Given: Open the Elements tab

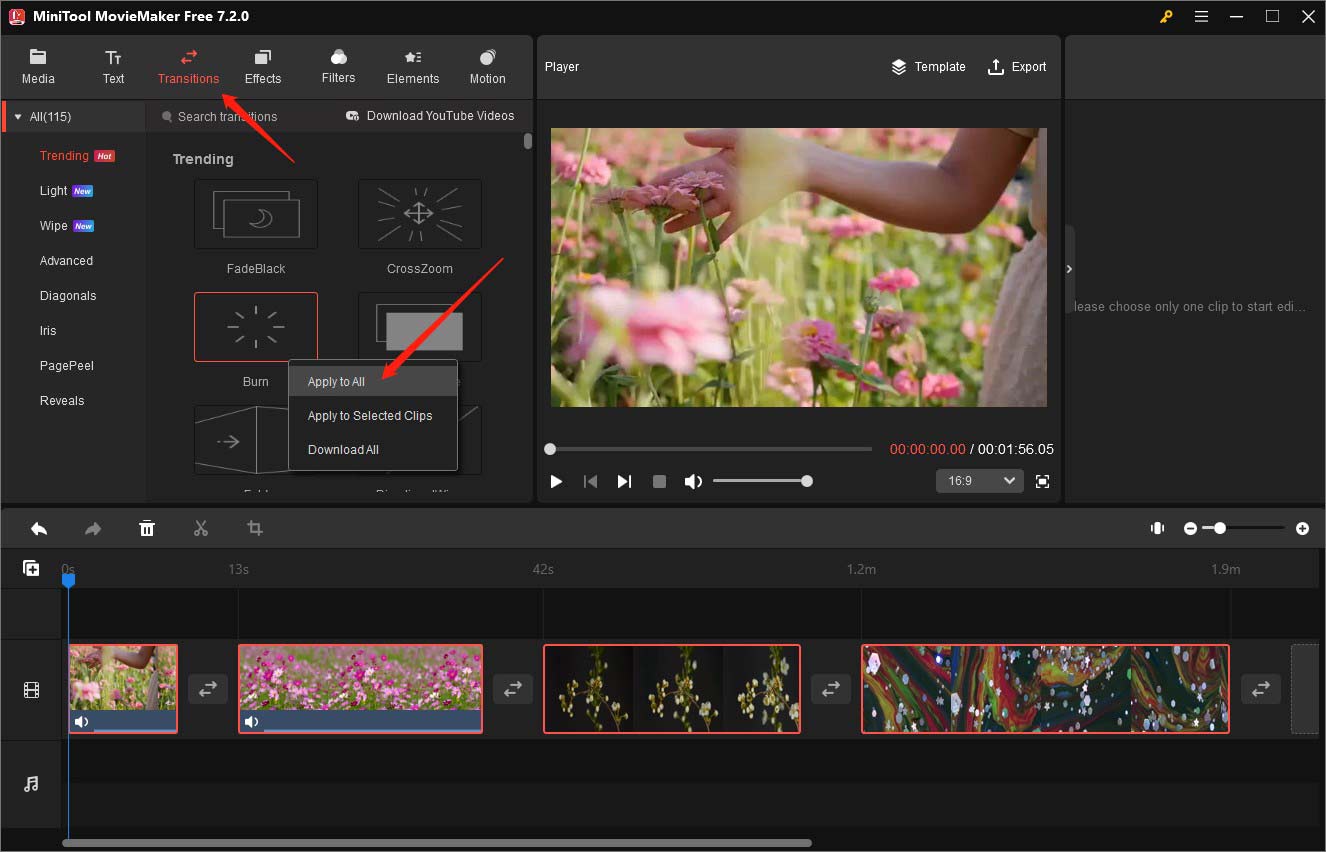Looking at the screenshot, I should 413,67.
